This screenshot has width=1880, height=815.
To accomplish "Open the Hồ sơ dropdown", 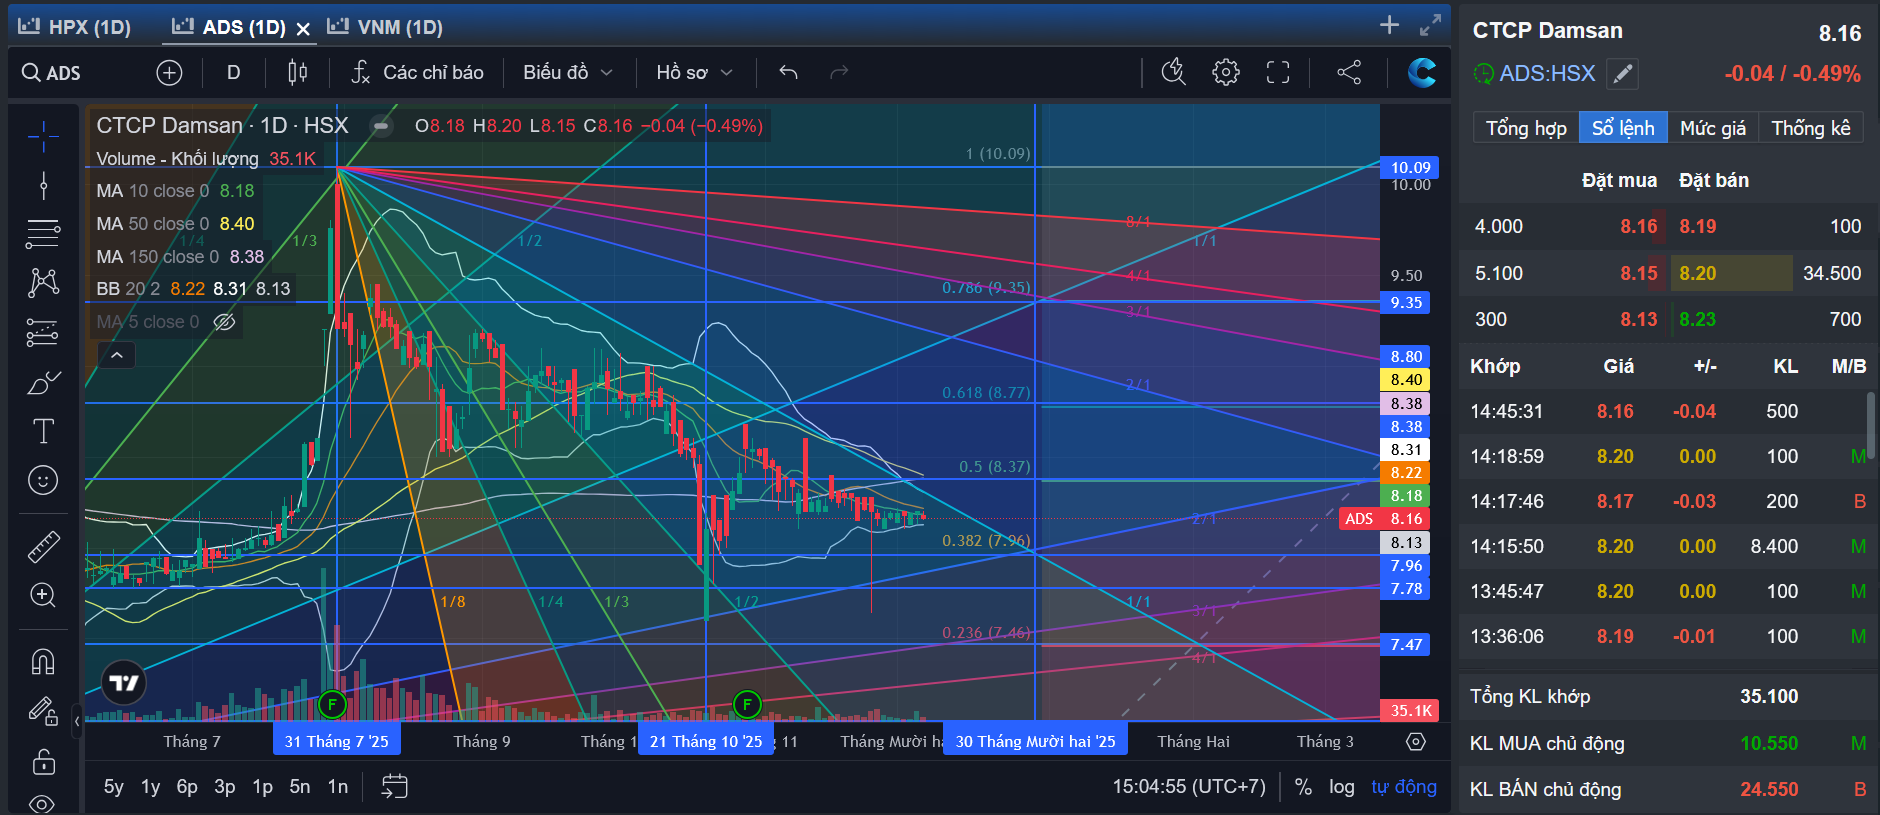I will tap(694, 72).
